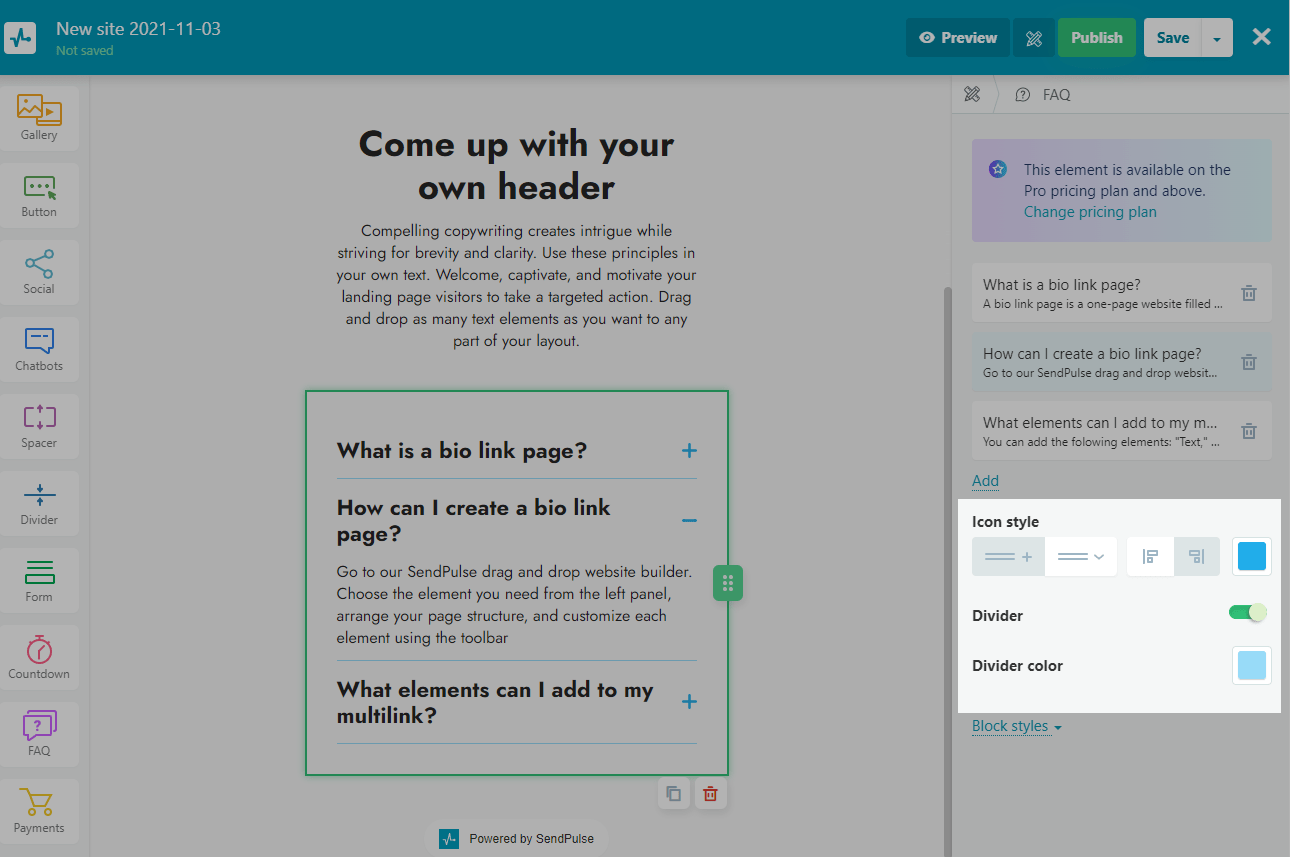Select the Spacer element icon
The height and width of the screenshot is (857, 1290).
39,425
